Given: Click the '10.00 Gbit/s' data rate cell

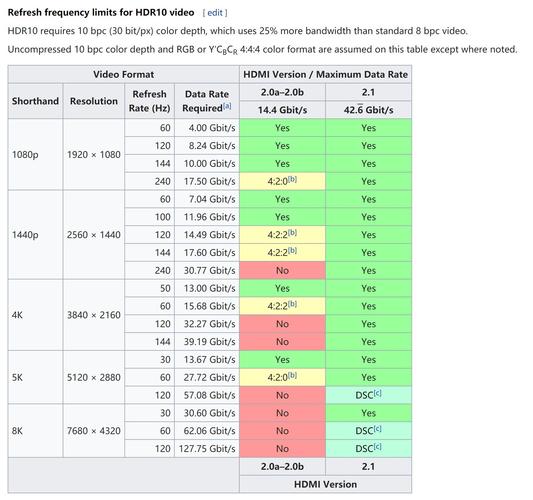Looking at the screenshot, I should (207, 163).
